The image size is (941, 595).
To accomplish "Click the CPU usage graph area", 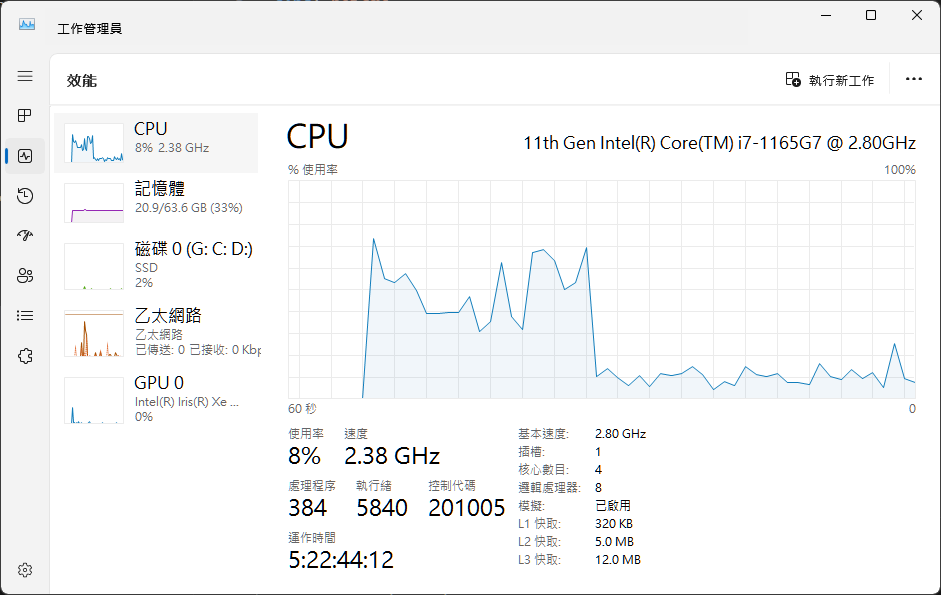I will tap(602, 289).
